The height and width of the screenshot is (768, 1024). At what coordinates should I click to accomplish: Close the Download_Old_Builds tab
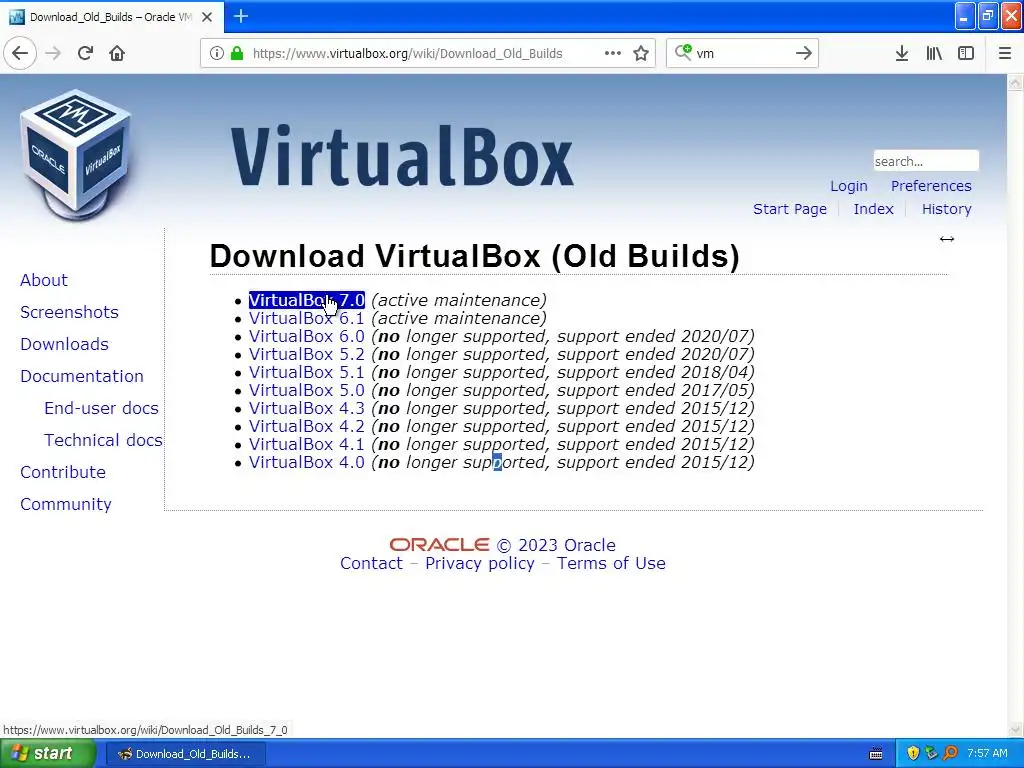207,17
